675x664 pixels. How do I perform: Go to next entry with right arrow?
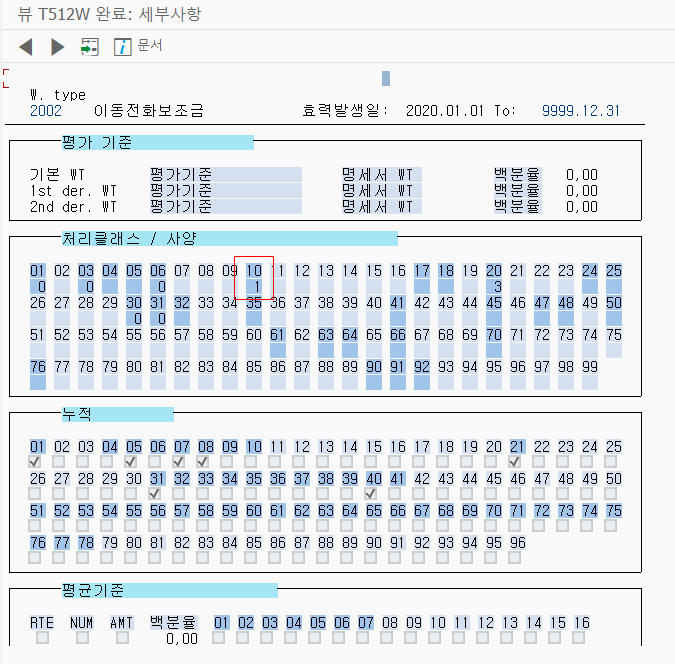57,47
